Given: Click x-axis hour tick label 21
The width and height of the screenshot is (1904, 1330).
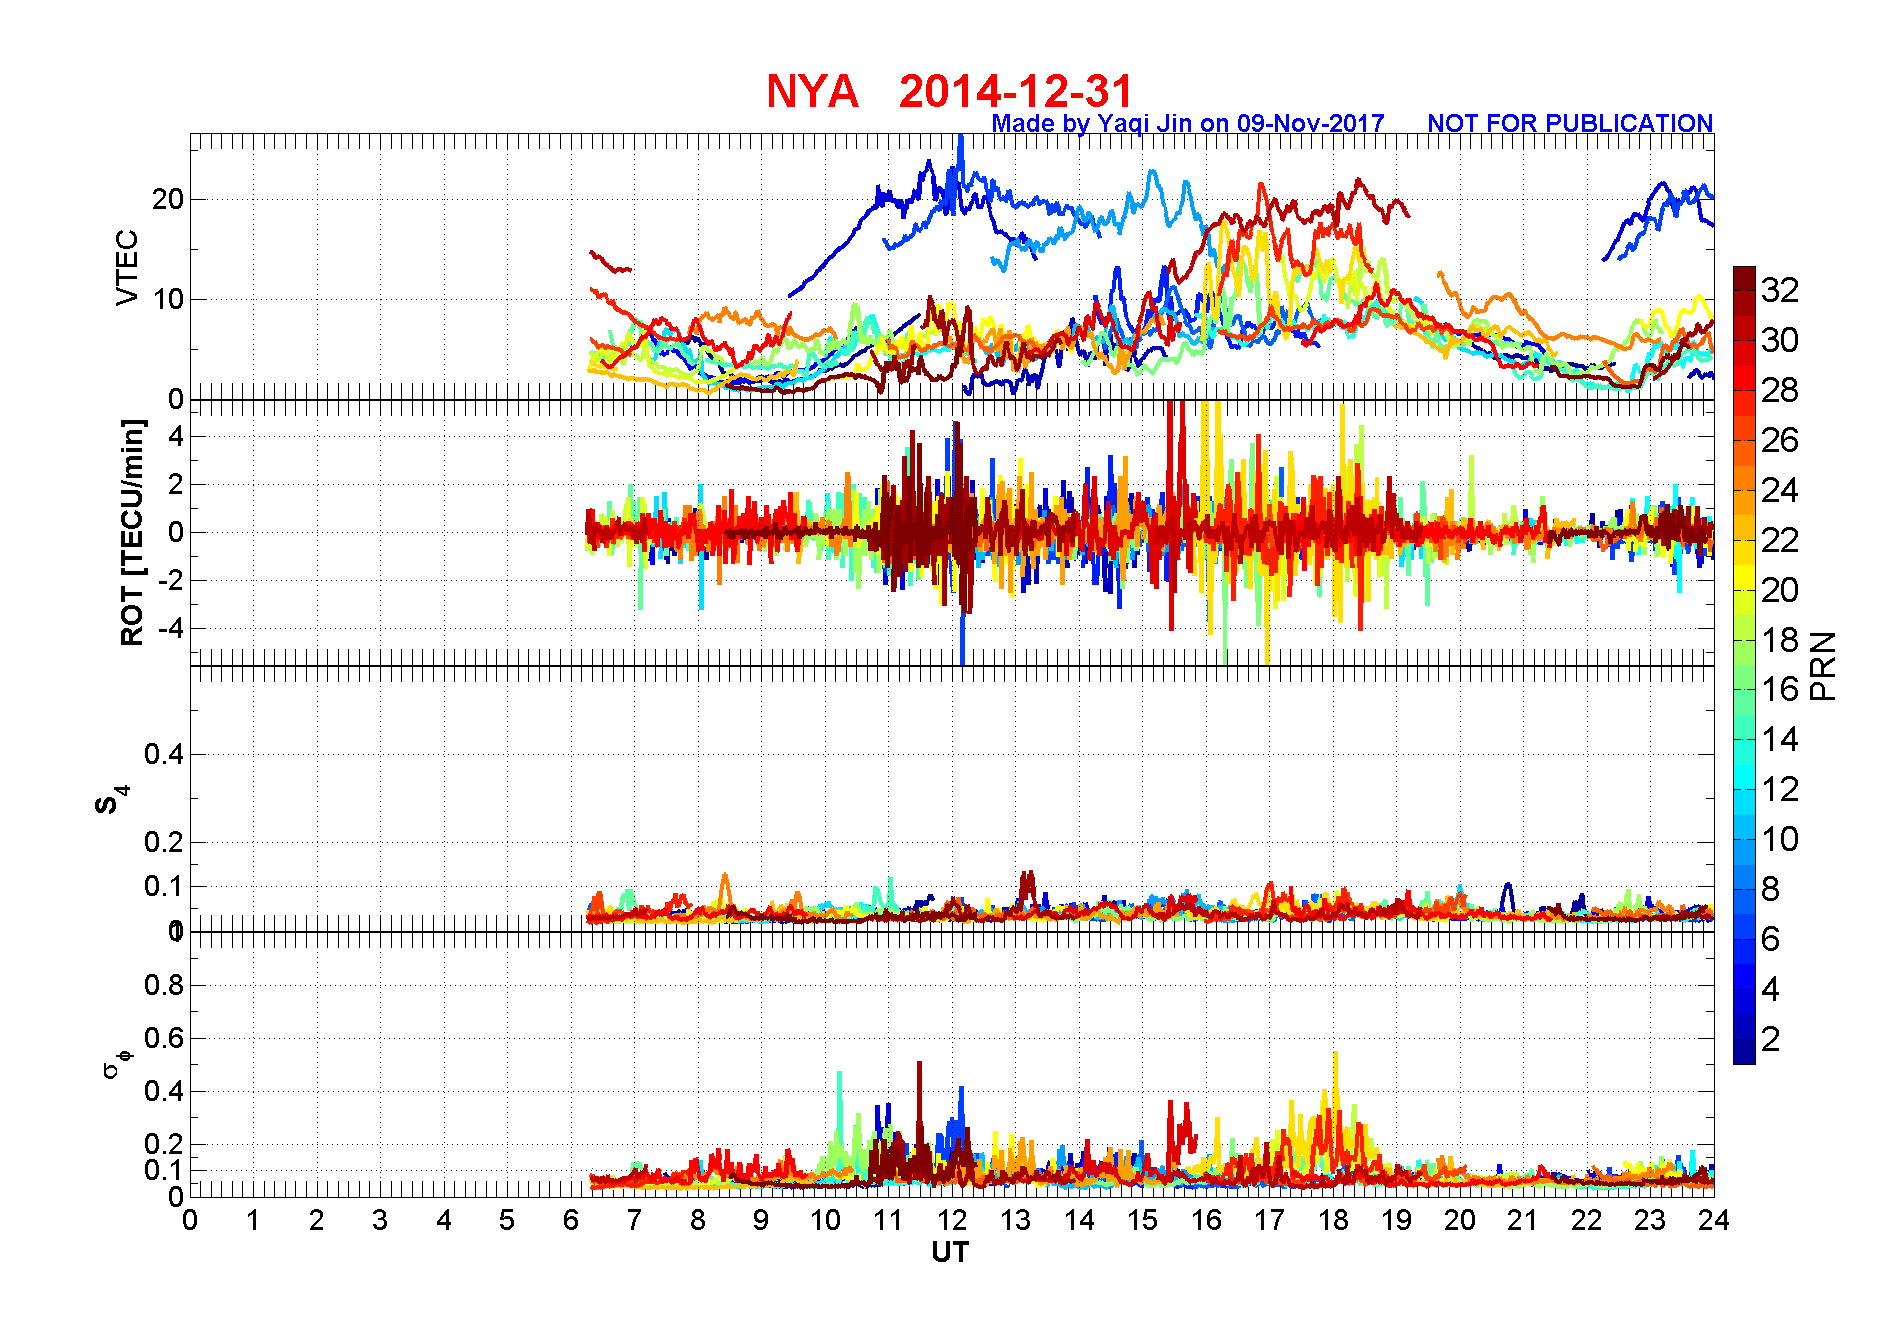Looking at the screenshot, I should [1523, 1220].
